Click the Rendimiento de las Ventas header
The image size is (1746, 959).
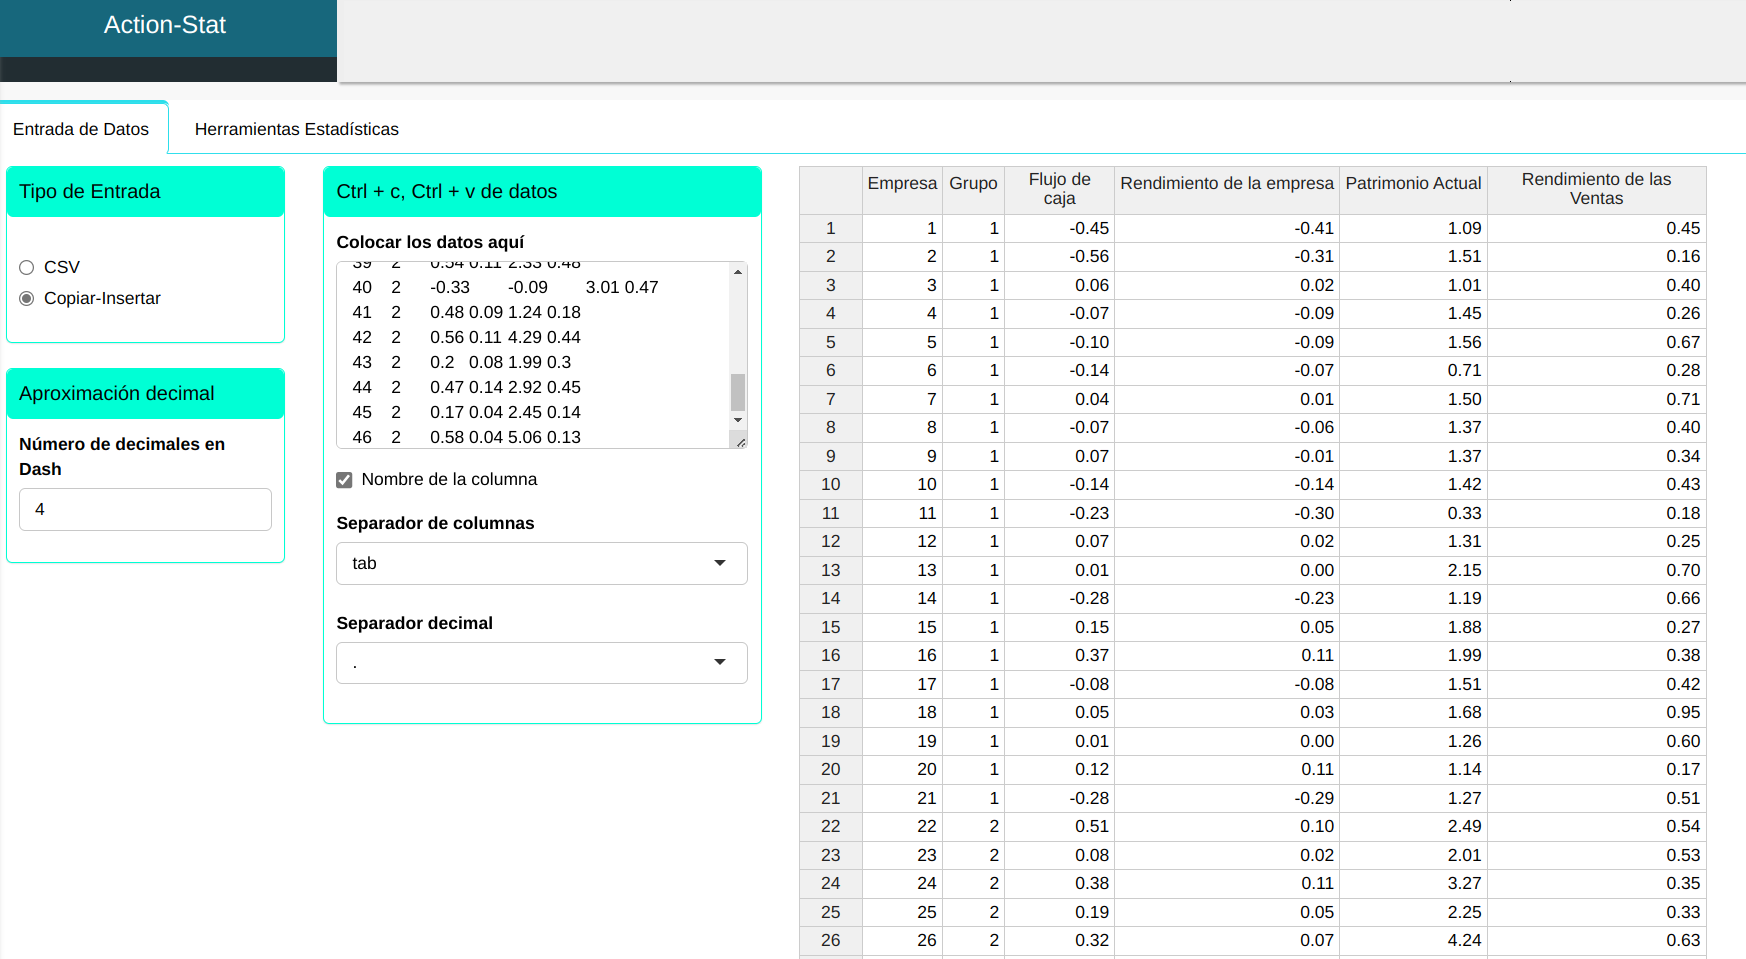(1595, 188)
